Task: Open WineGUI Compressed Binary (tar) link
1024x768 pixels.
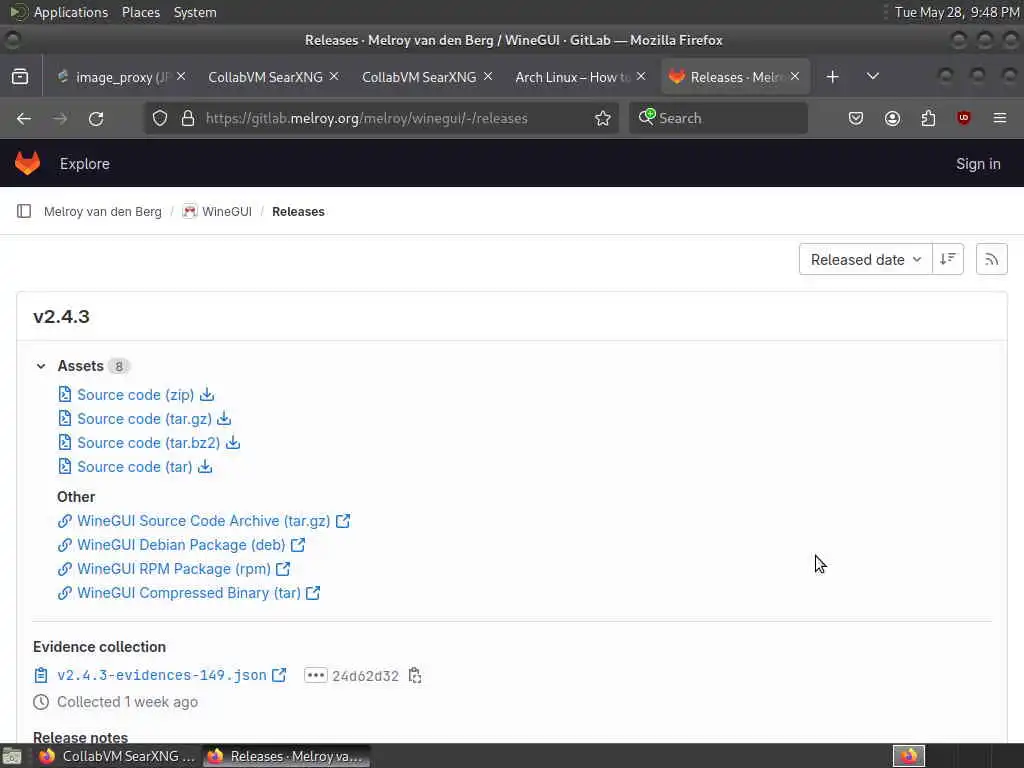Action: pos(189,593)
